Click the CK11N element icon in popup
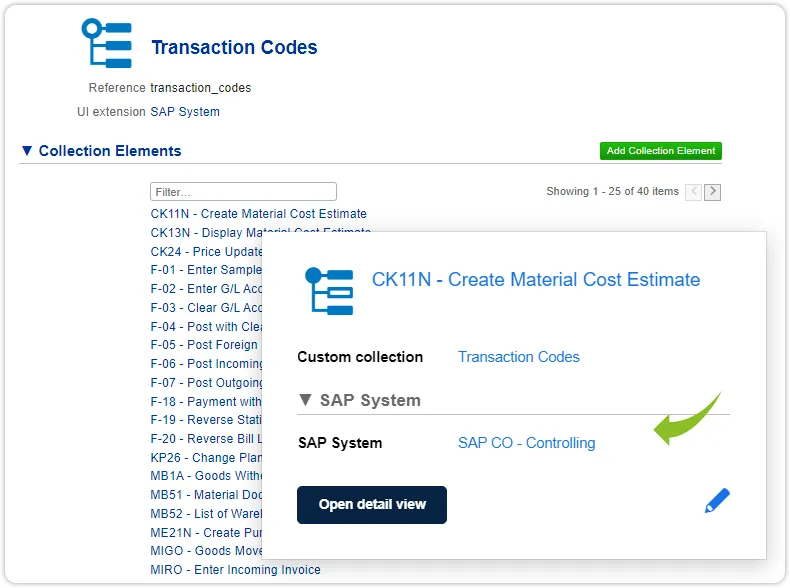Image resolution: width=790 pixels, height=588 pixels. pos(329,291)
